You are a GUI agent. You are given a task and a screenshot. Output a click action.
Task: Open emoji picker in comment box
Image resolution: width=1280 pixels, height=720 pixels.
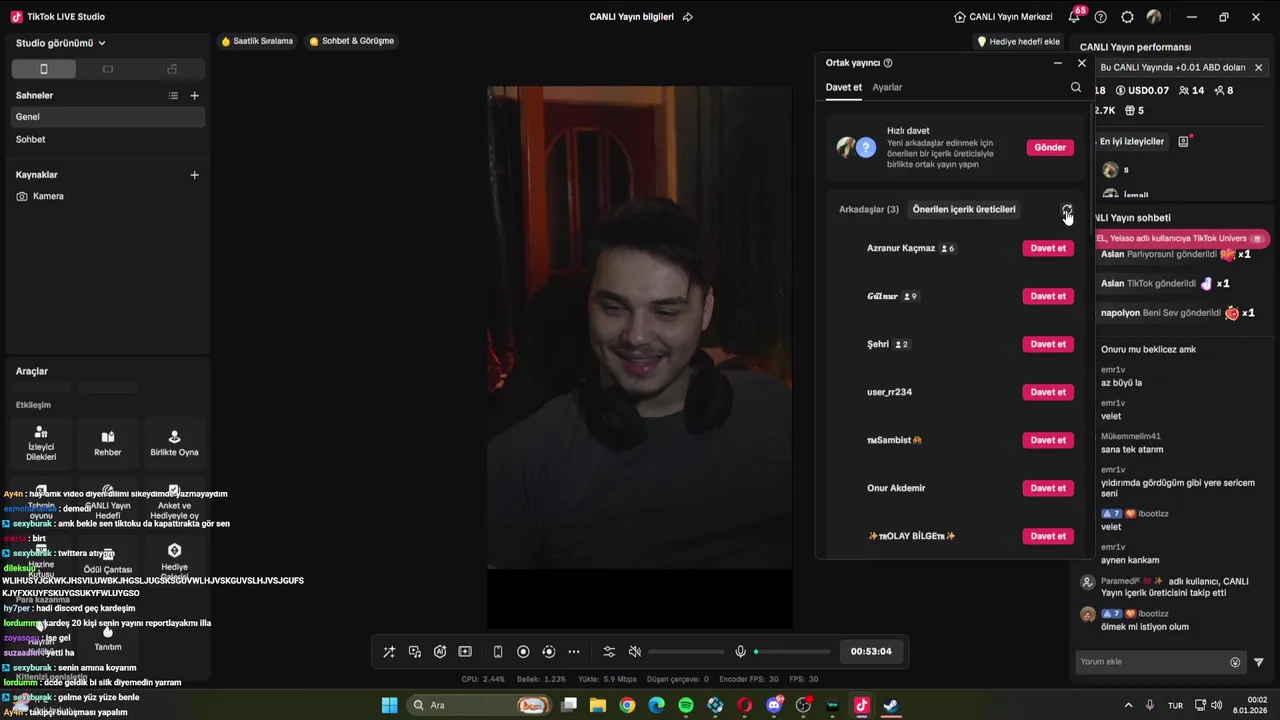(1235, 662)
